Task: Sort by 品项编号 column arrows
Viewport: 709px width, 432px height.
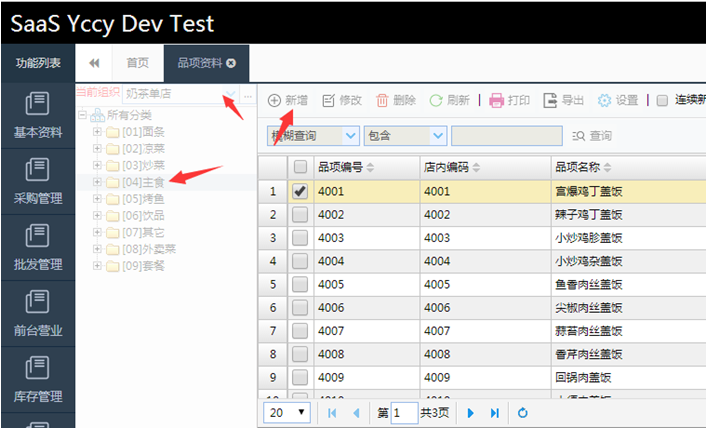Action: tap(370, 167)
